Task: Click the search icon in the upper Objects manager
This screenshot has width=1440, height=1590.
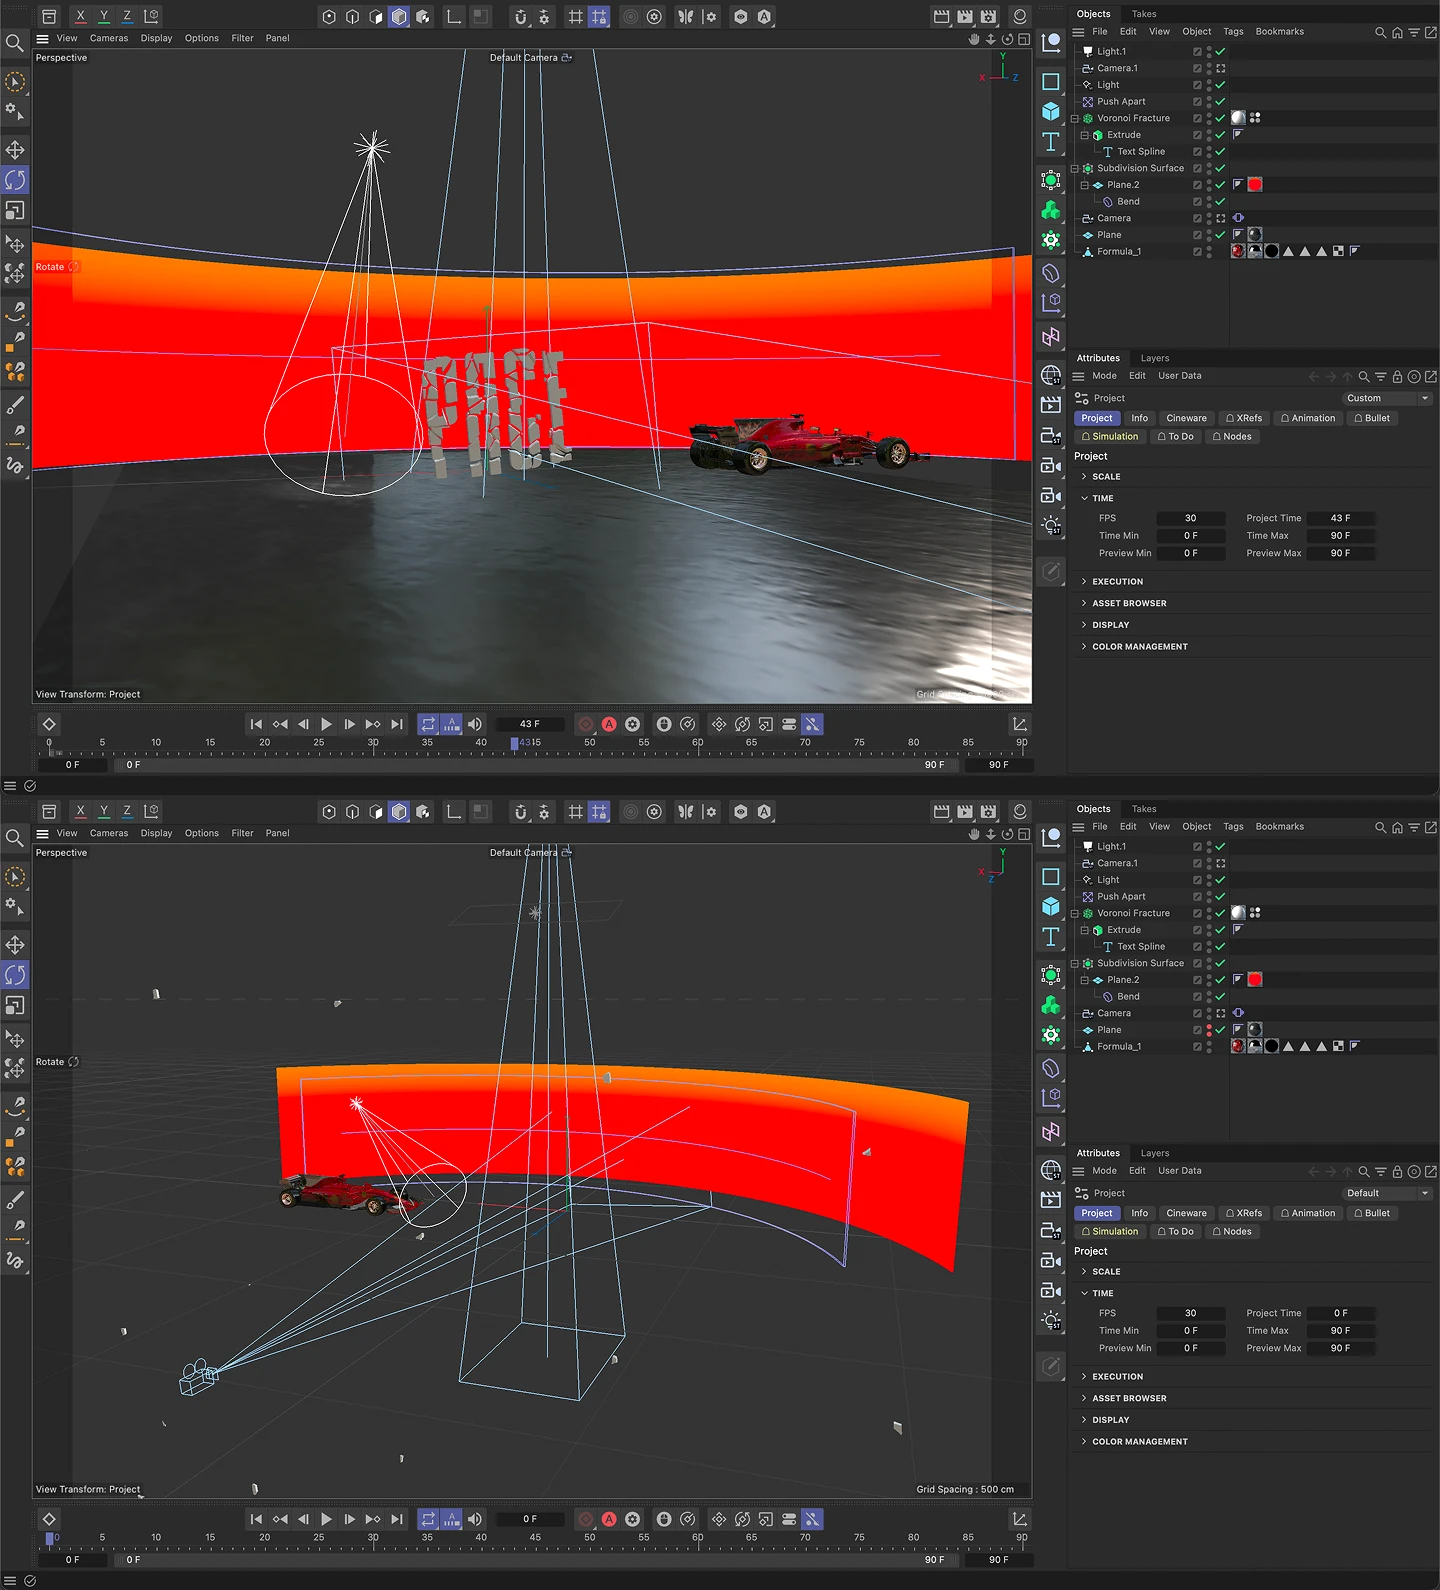Action: pyautogui.click(x=1381, y=32)
